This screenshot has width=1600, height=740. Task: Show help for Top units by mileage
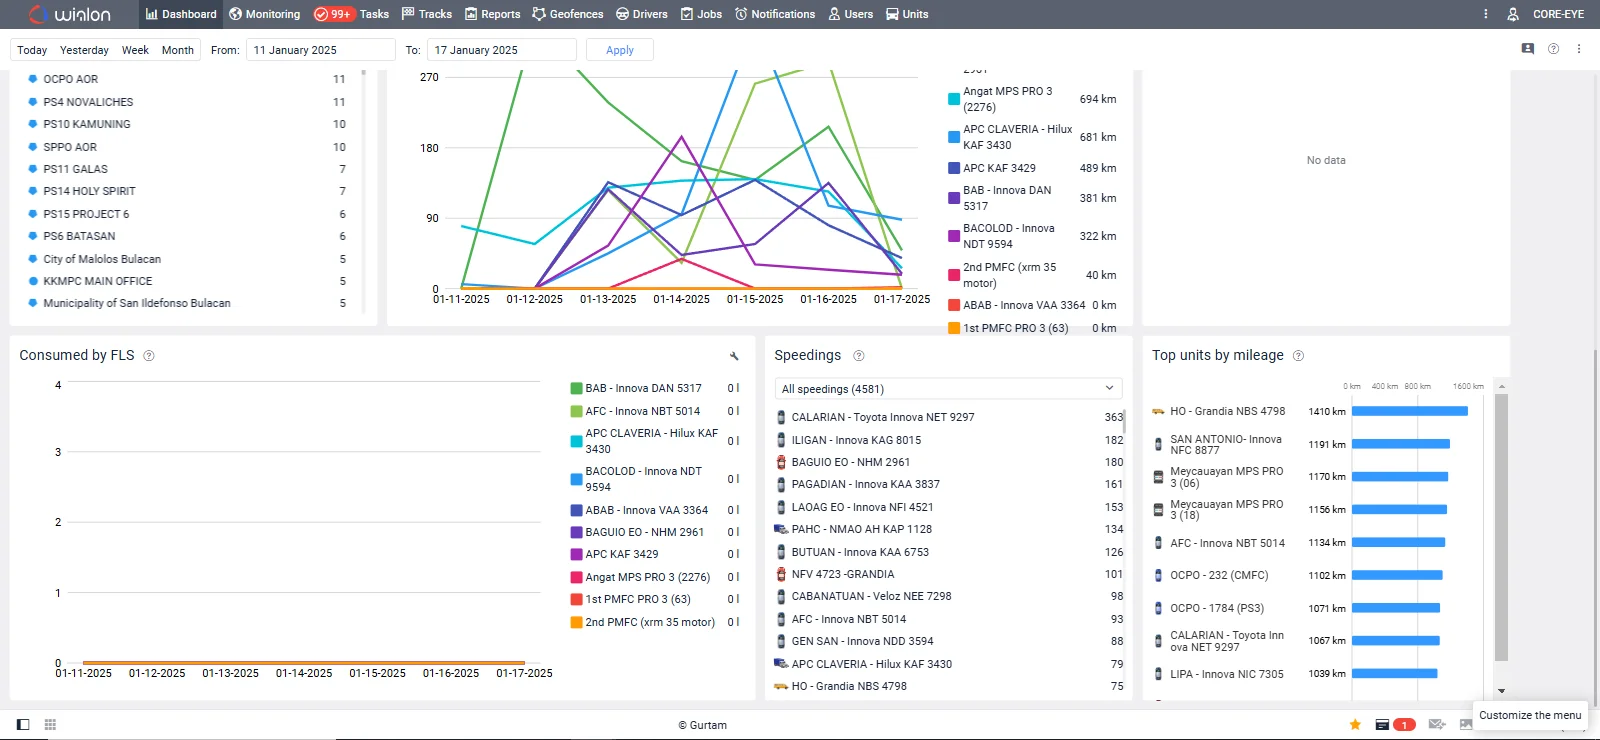pyautogui.click(x=1298, y=356)
